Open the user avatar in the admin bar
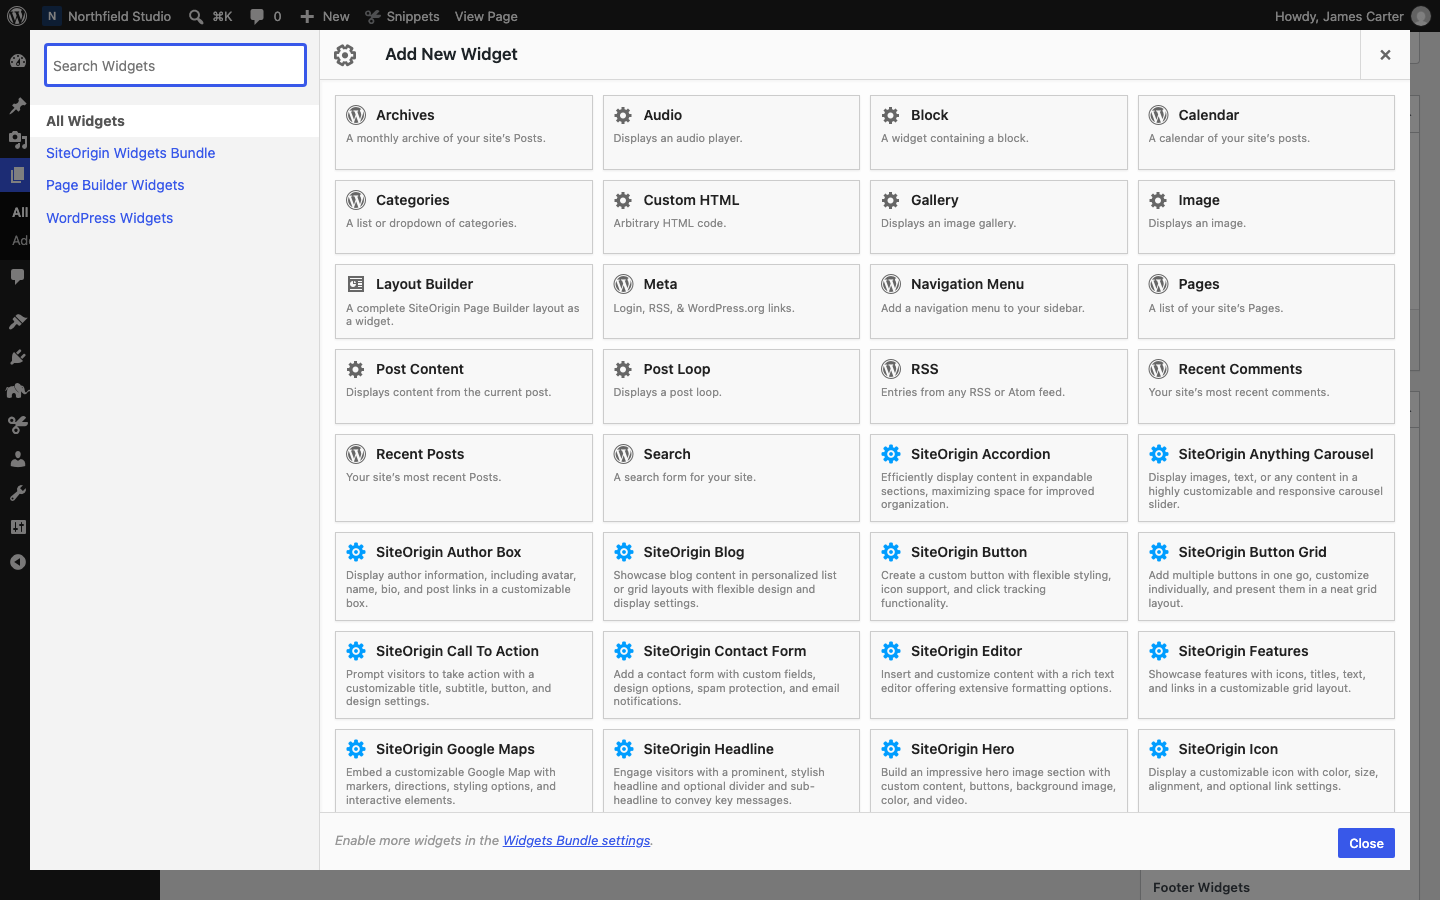This screenshot has width=1440, height=900. pyautogui.click(x=1421, y=16)
